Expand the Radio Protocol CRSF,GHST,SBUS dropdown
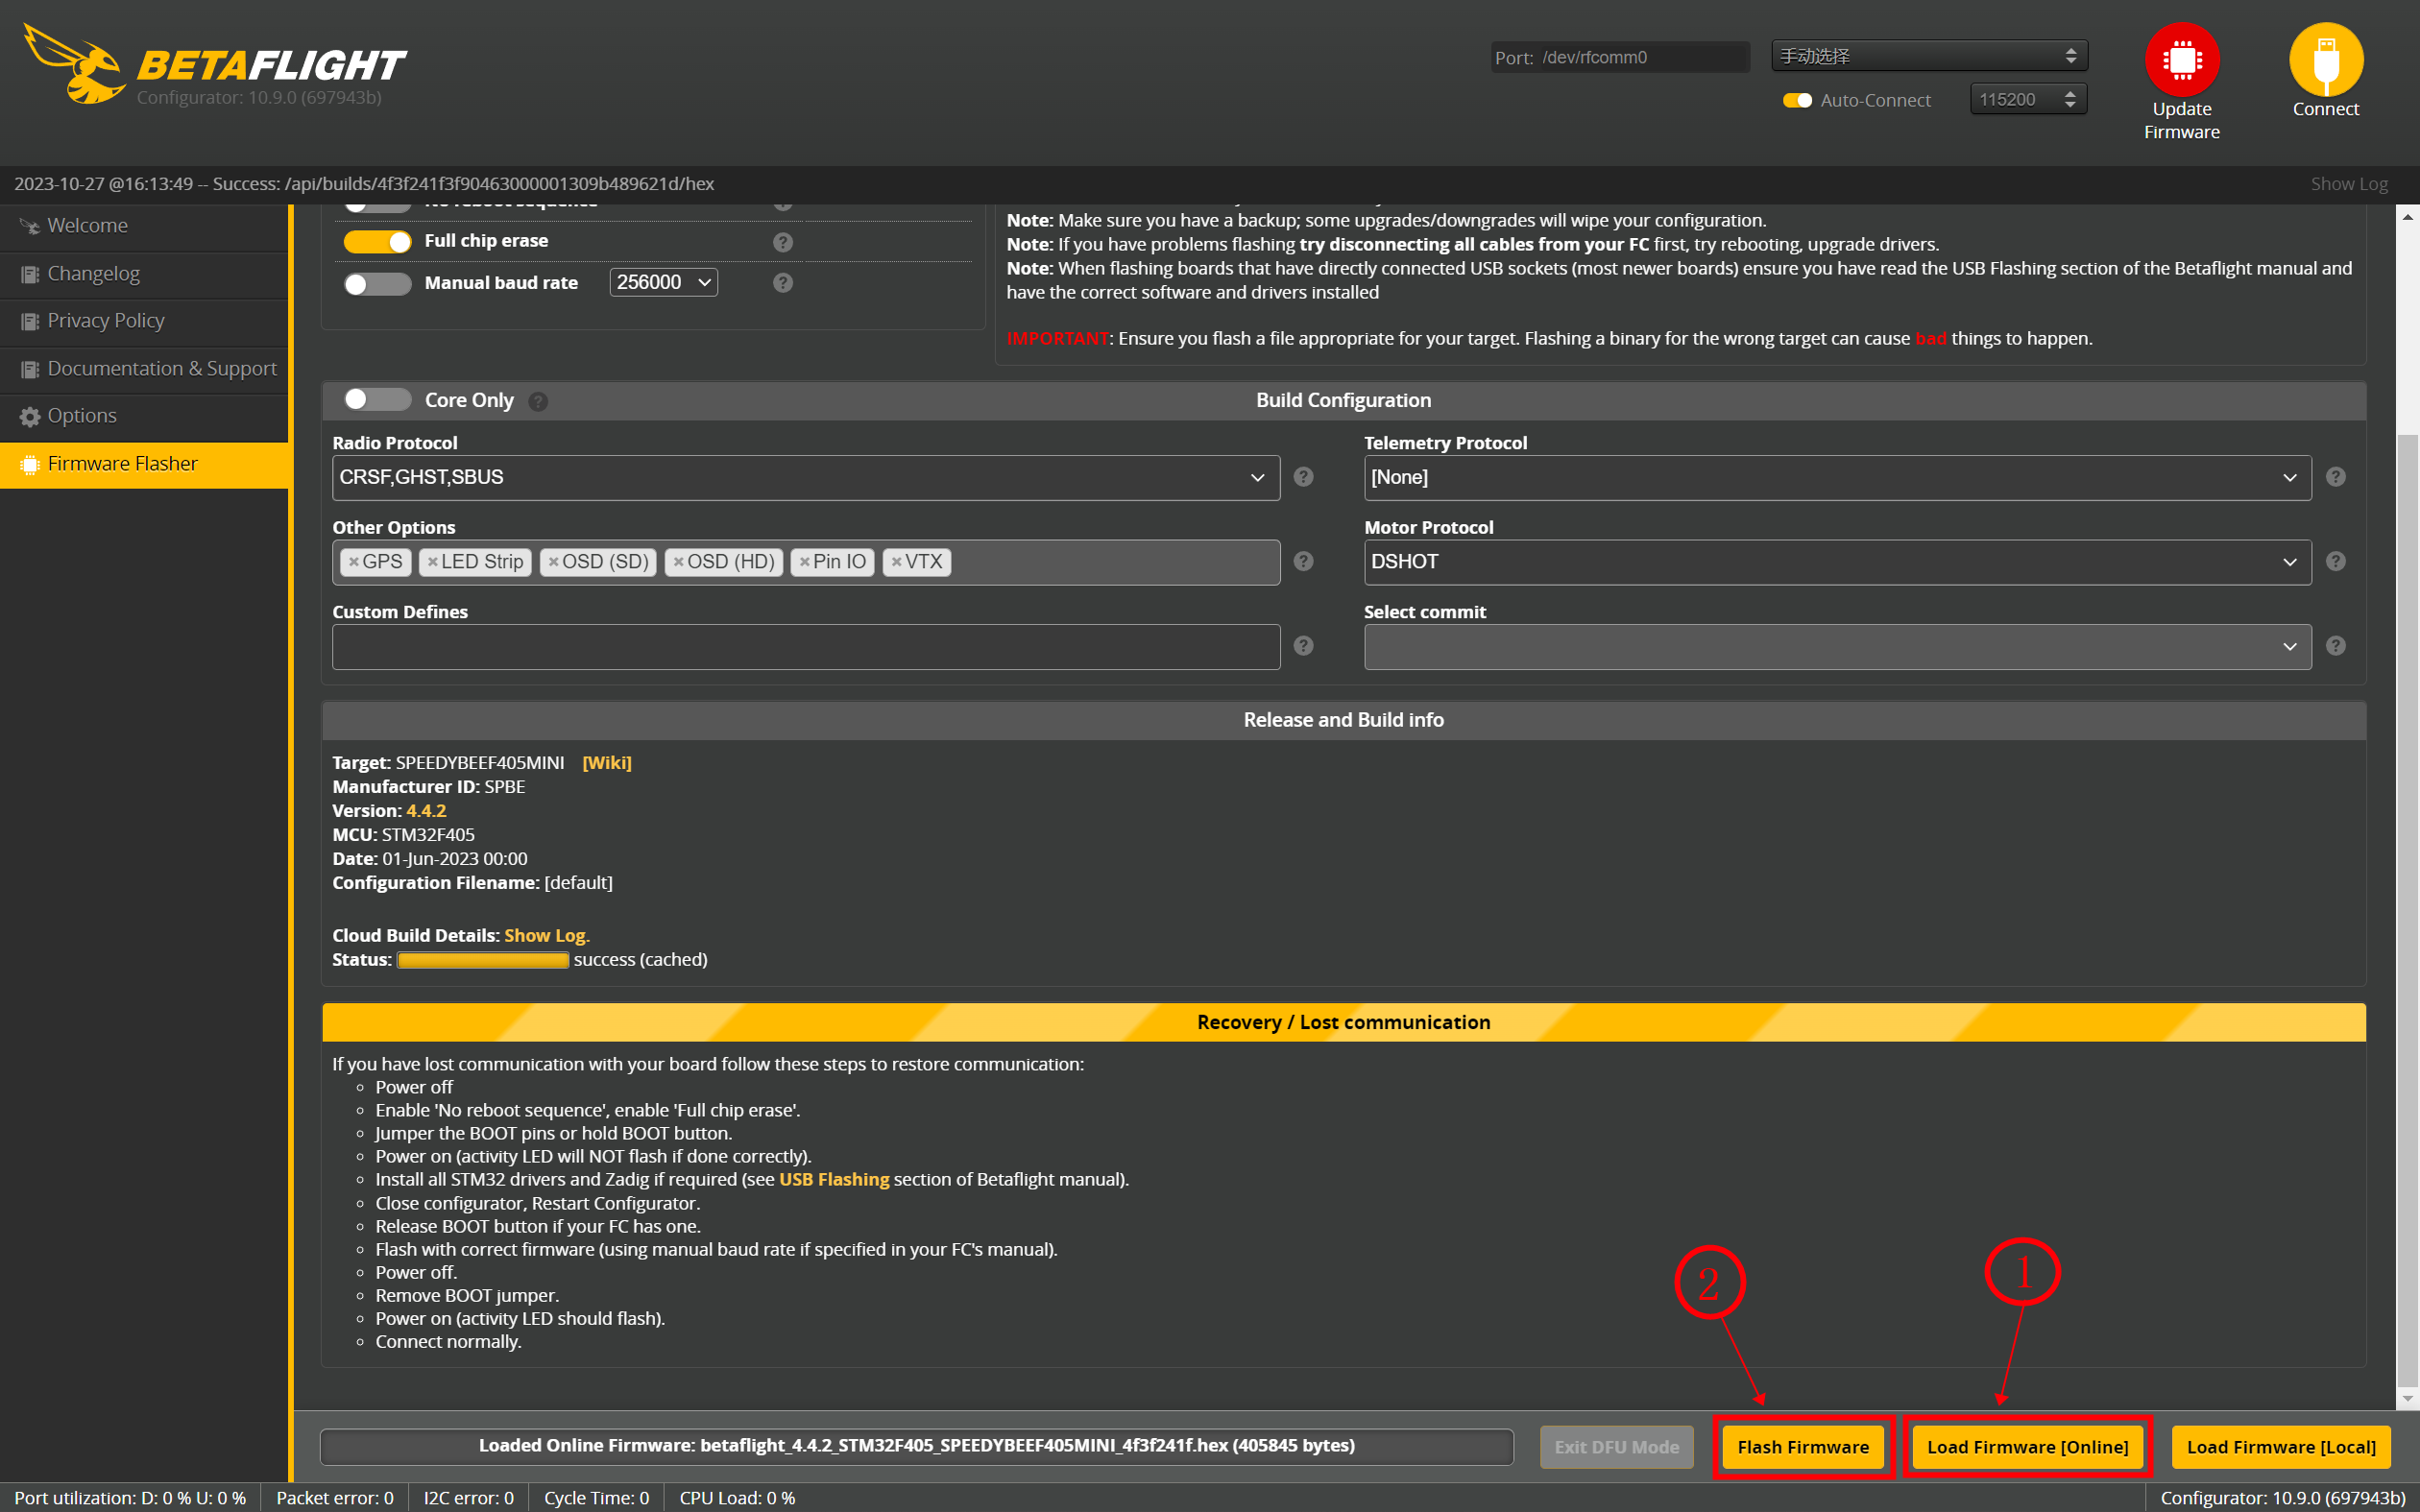The height and width of the screenshot is (1512, 2420). 805,478
